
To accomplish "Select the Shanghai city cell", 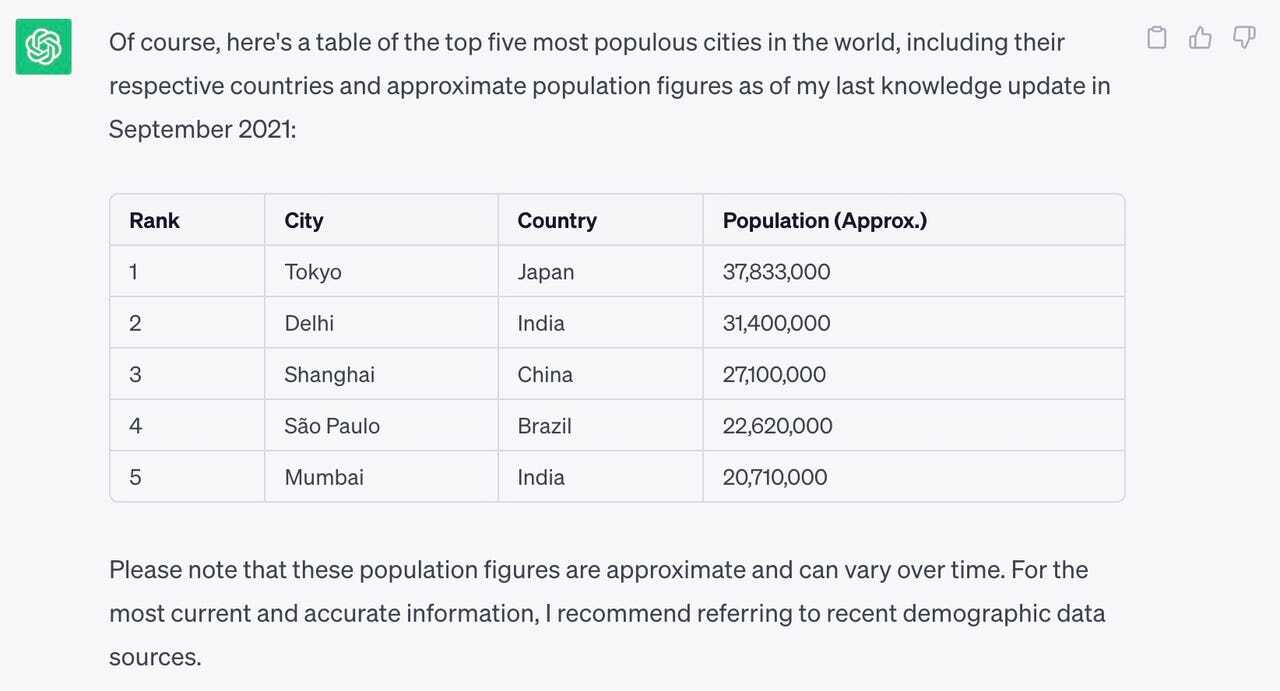I will (330, 375).
